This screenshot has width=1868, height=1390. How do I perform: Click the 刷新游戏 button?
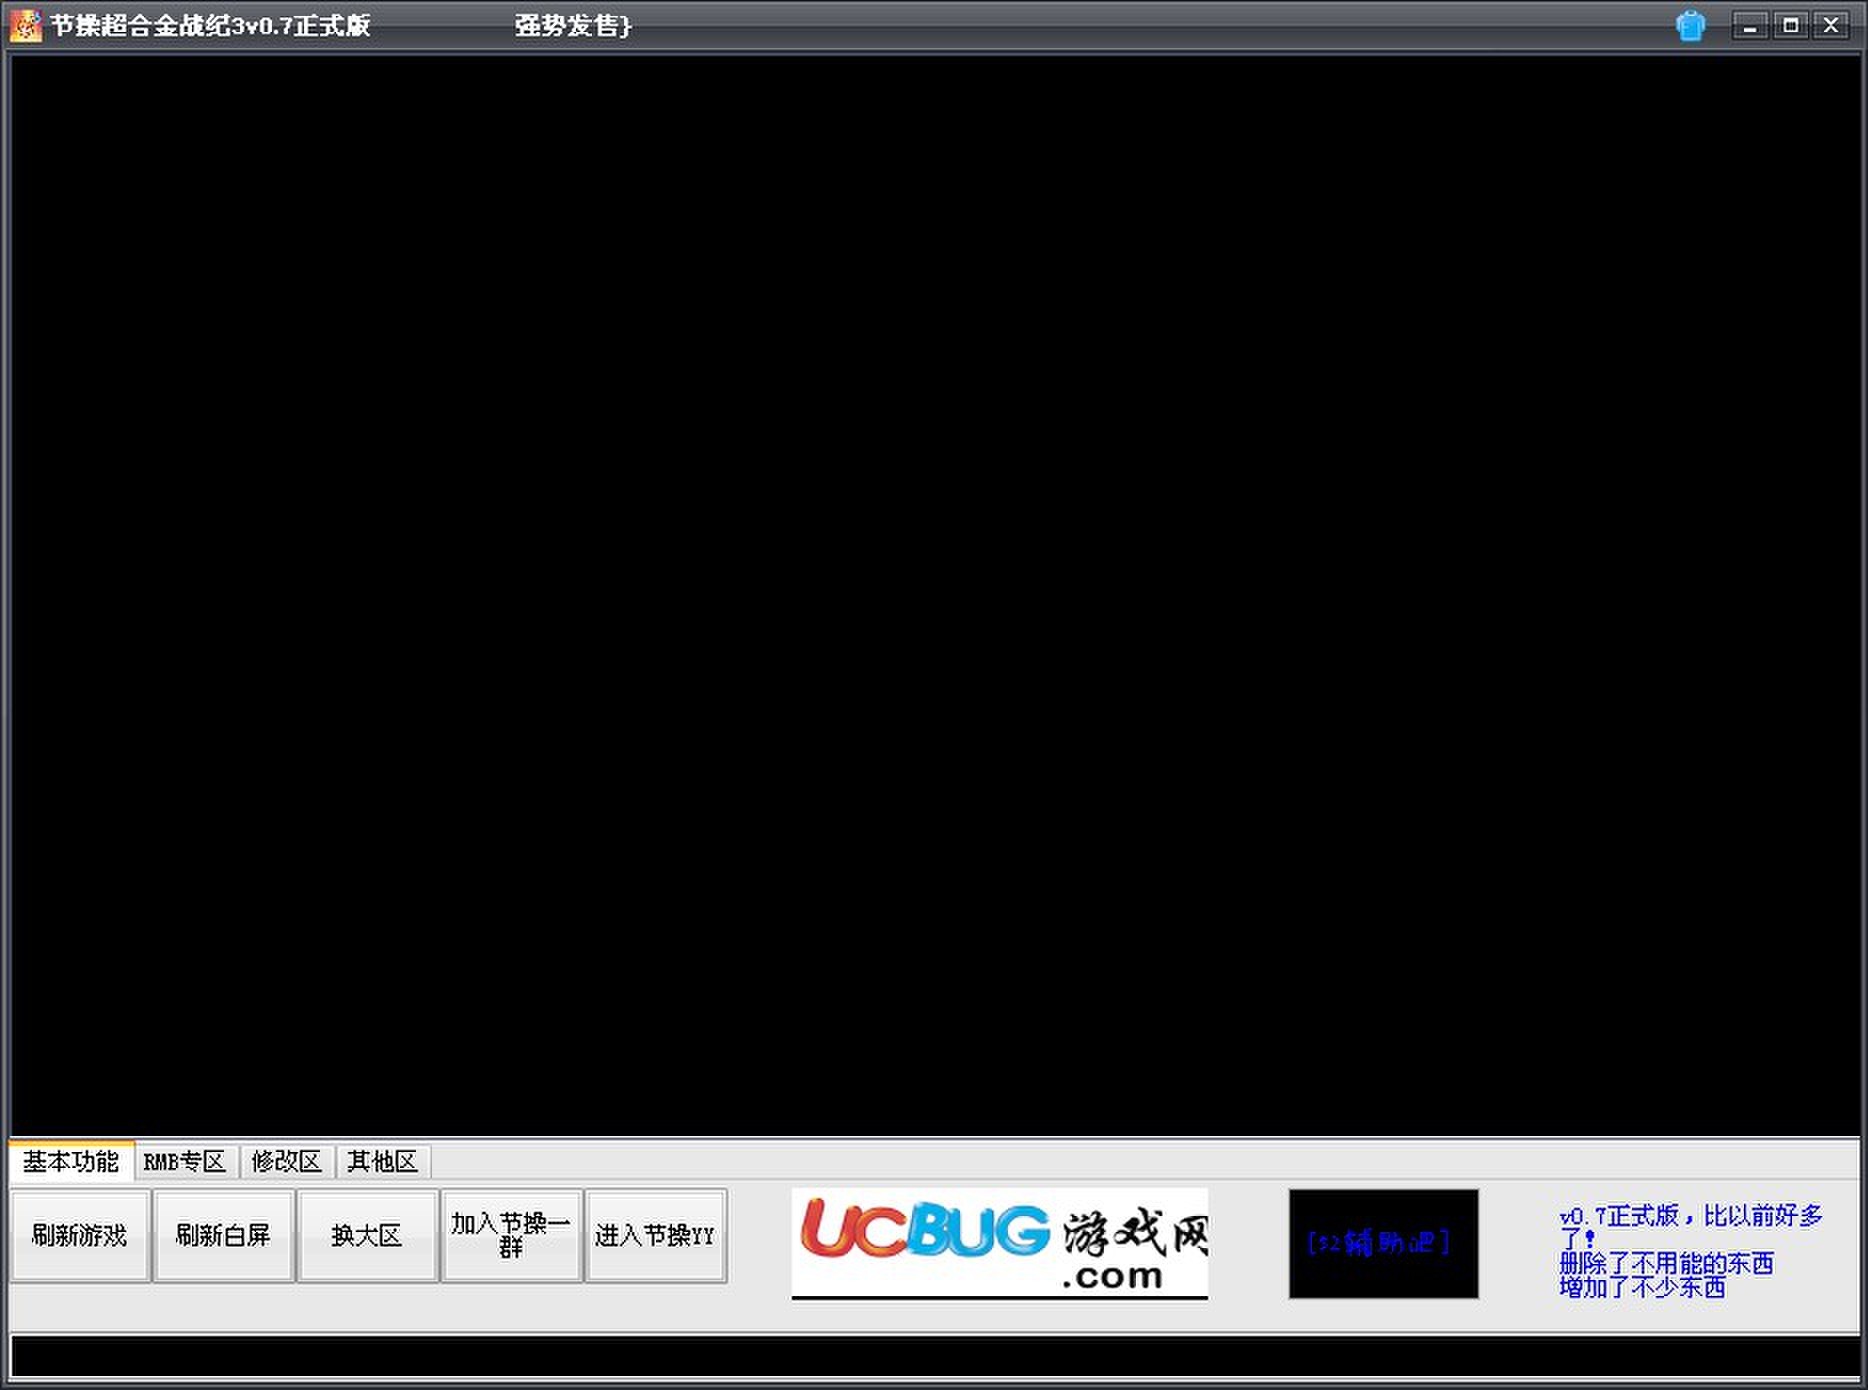(80, 1236)
